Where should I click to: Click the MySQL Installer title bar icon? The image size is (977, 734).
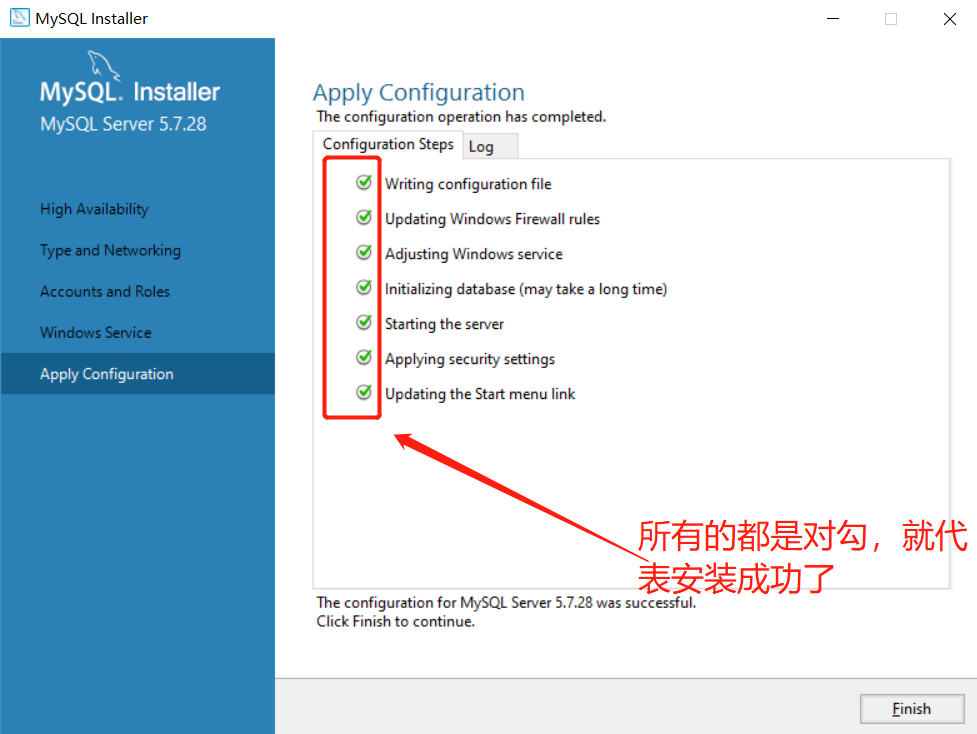click(19, 17)
